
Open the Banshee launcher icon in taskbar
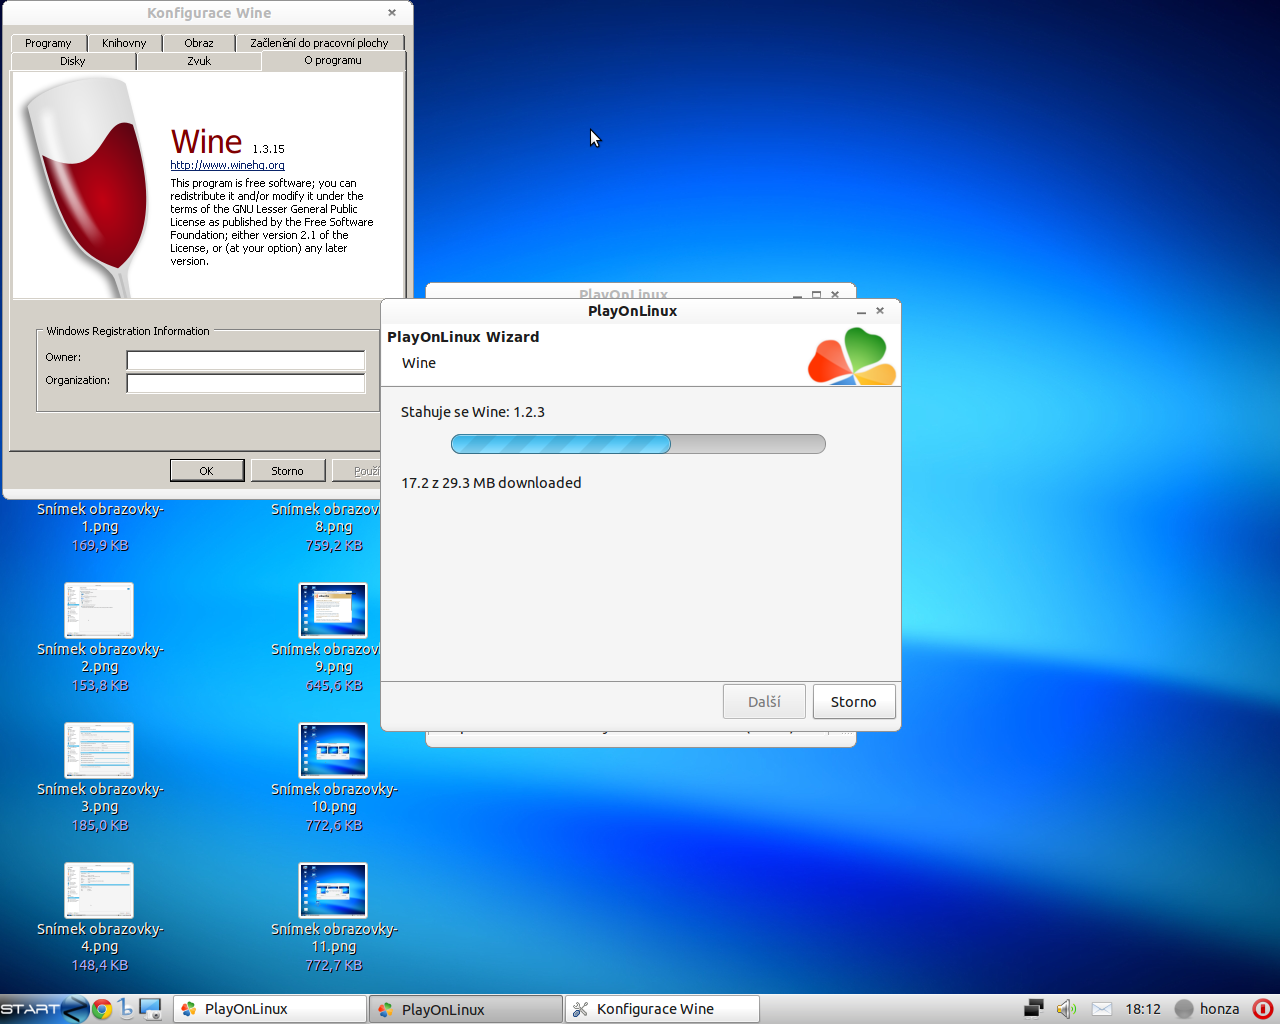pyautogui.click(x=126, y=1009)
